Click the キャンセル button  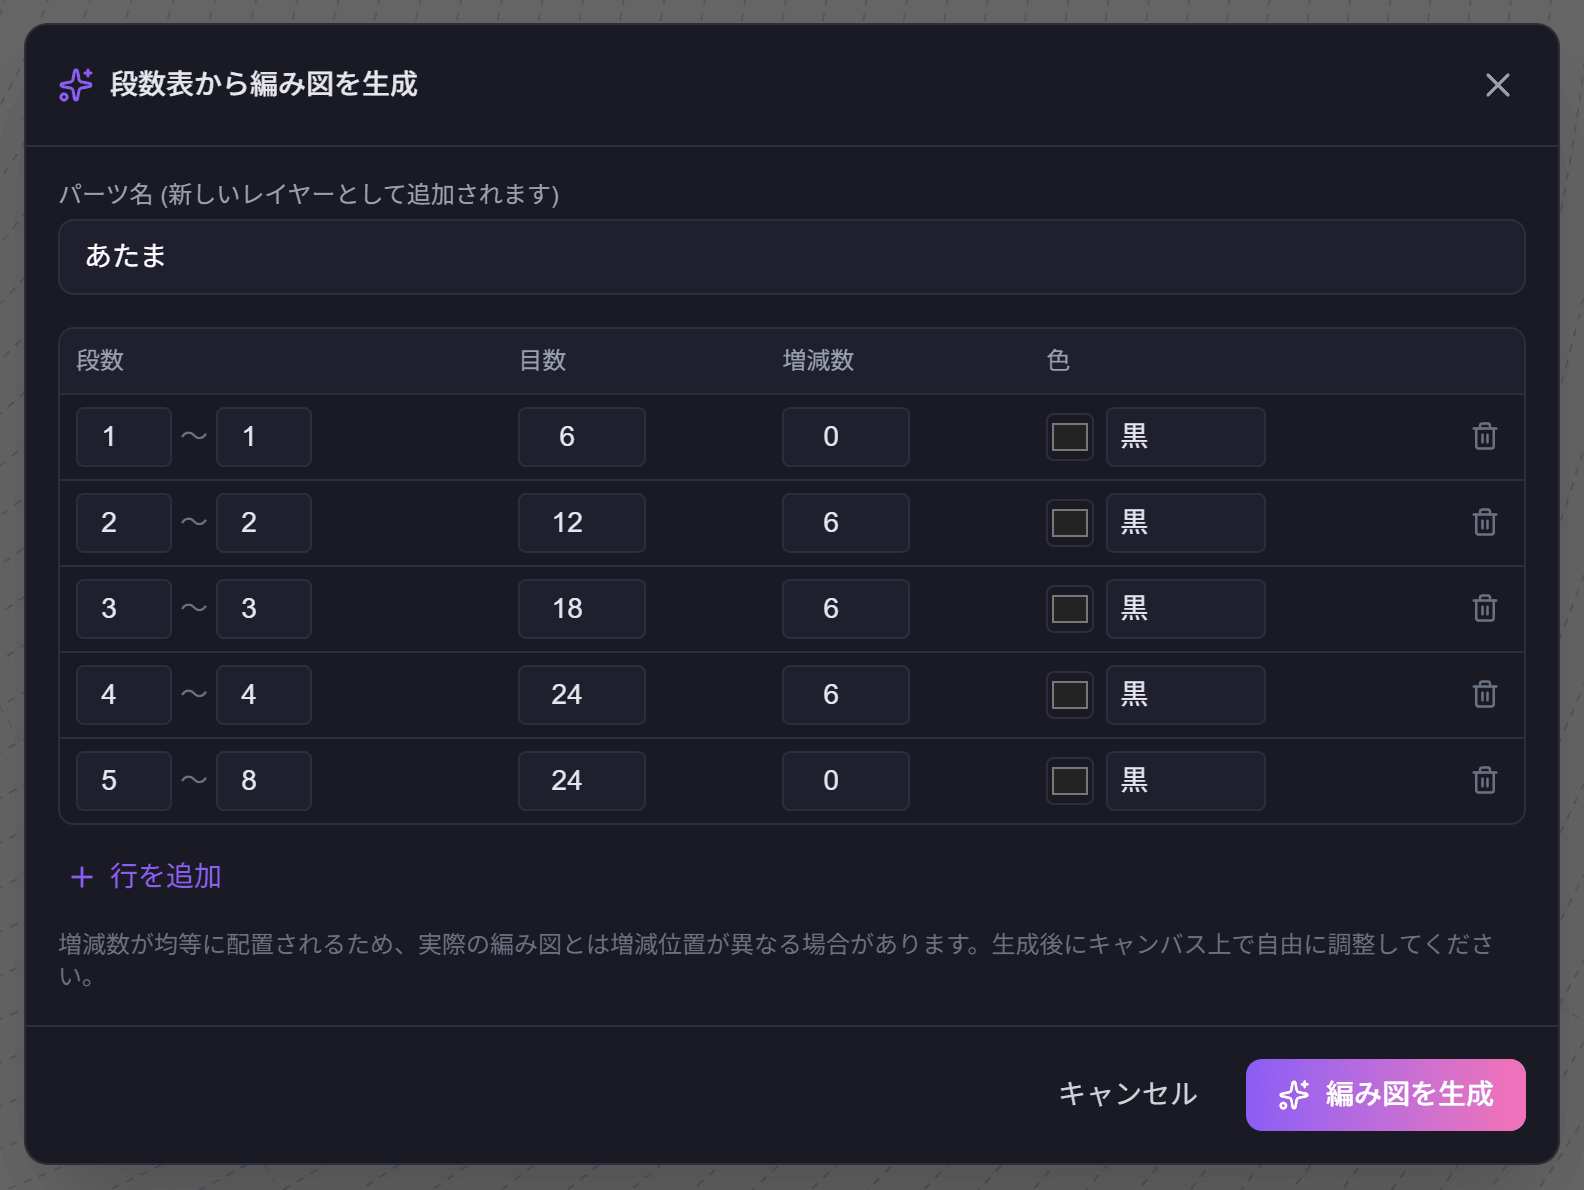click(x=1128, y=1095)
